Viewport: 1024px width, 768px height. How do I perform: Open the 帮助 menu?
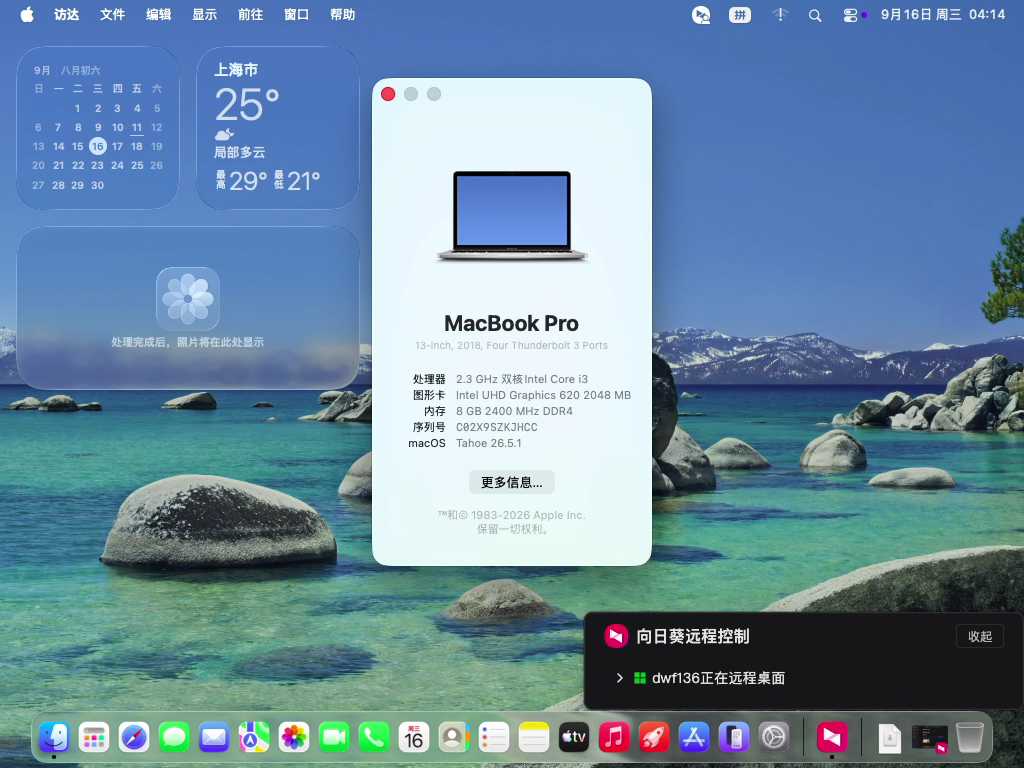click(x=342, y=14)
